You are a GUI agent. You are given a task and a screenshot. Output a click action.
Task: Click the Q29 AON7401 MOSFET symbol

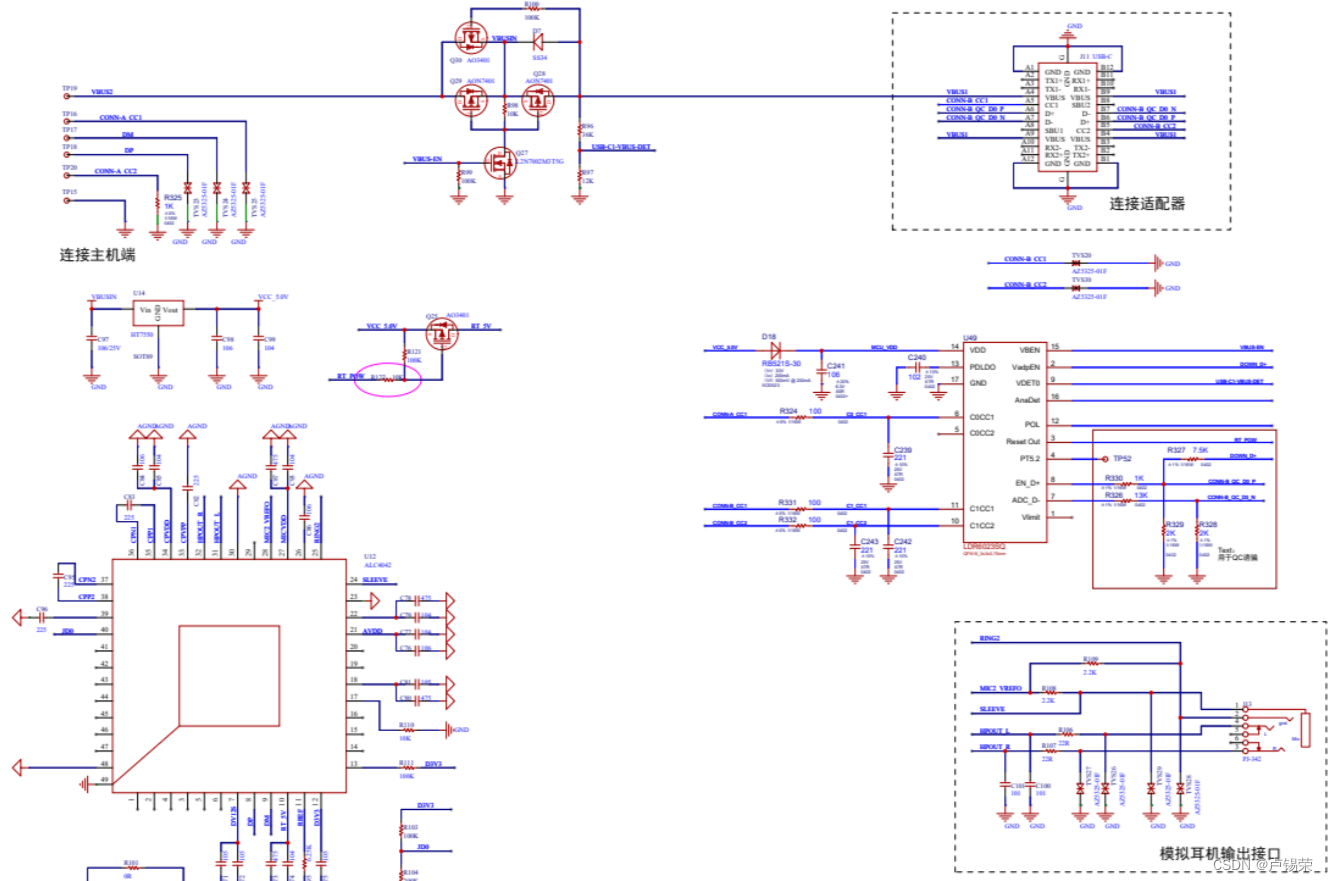[x=471, y=98]
